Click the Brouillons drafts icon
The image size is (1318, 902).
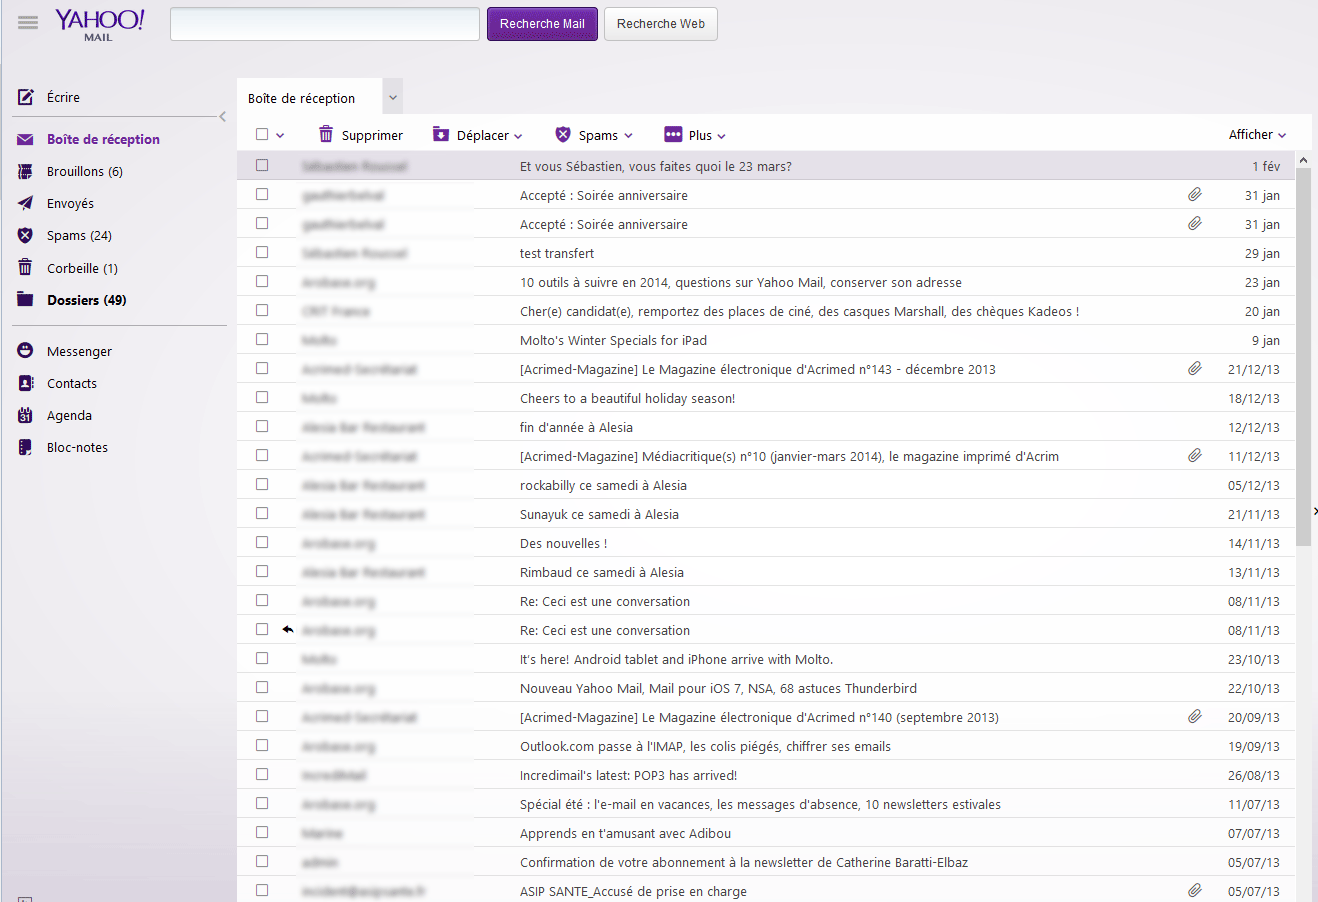point(26,171)
